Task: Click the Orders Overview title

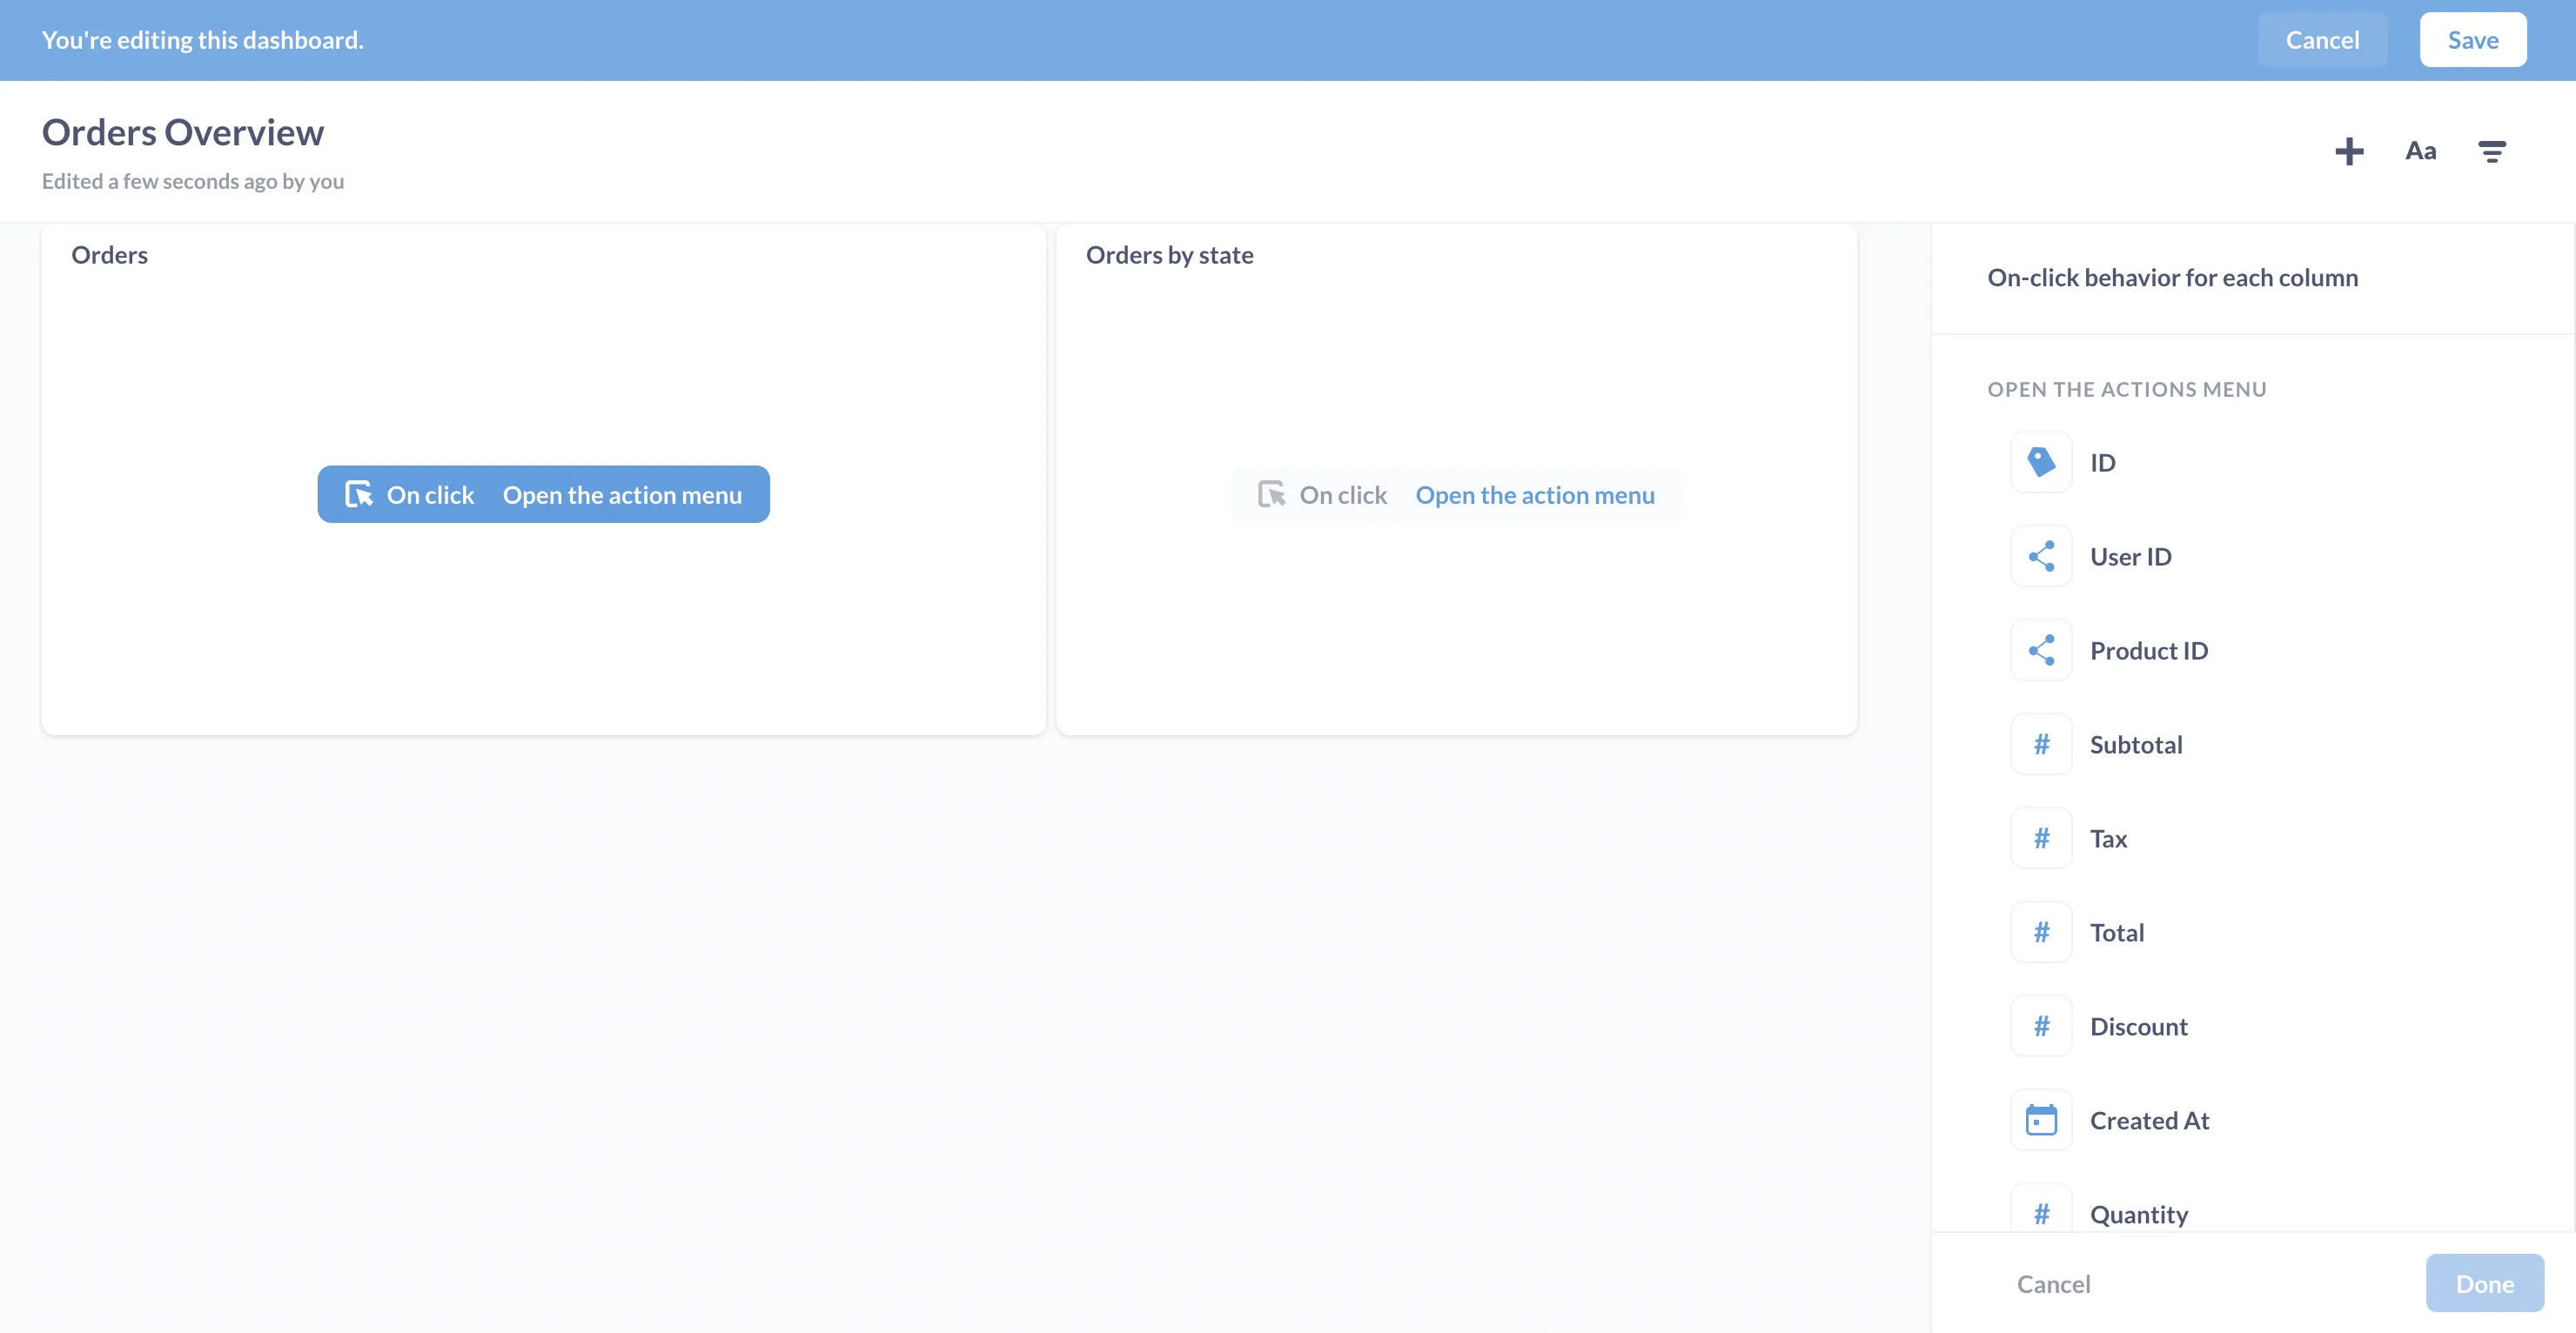Action: coord(182,131)
